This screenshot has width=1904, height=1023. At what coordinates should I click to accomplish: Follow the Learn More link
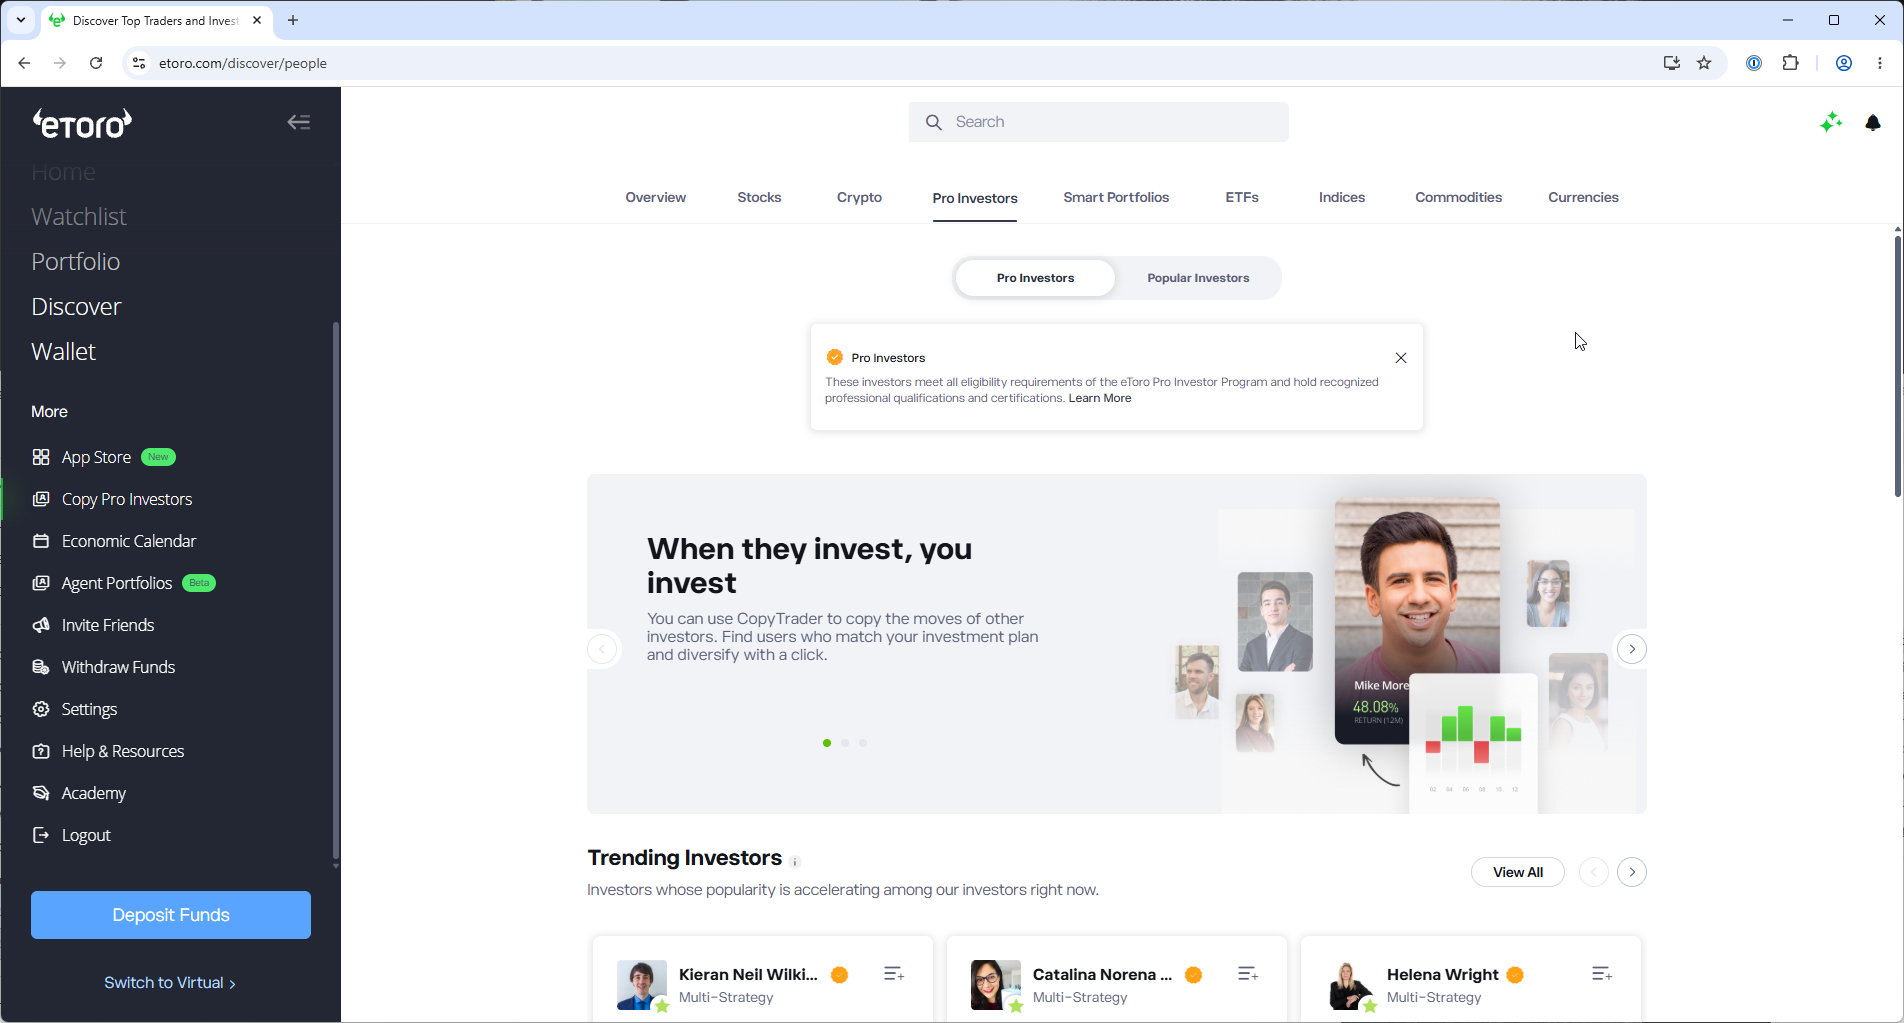[1100, 398]
